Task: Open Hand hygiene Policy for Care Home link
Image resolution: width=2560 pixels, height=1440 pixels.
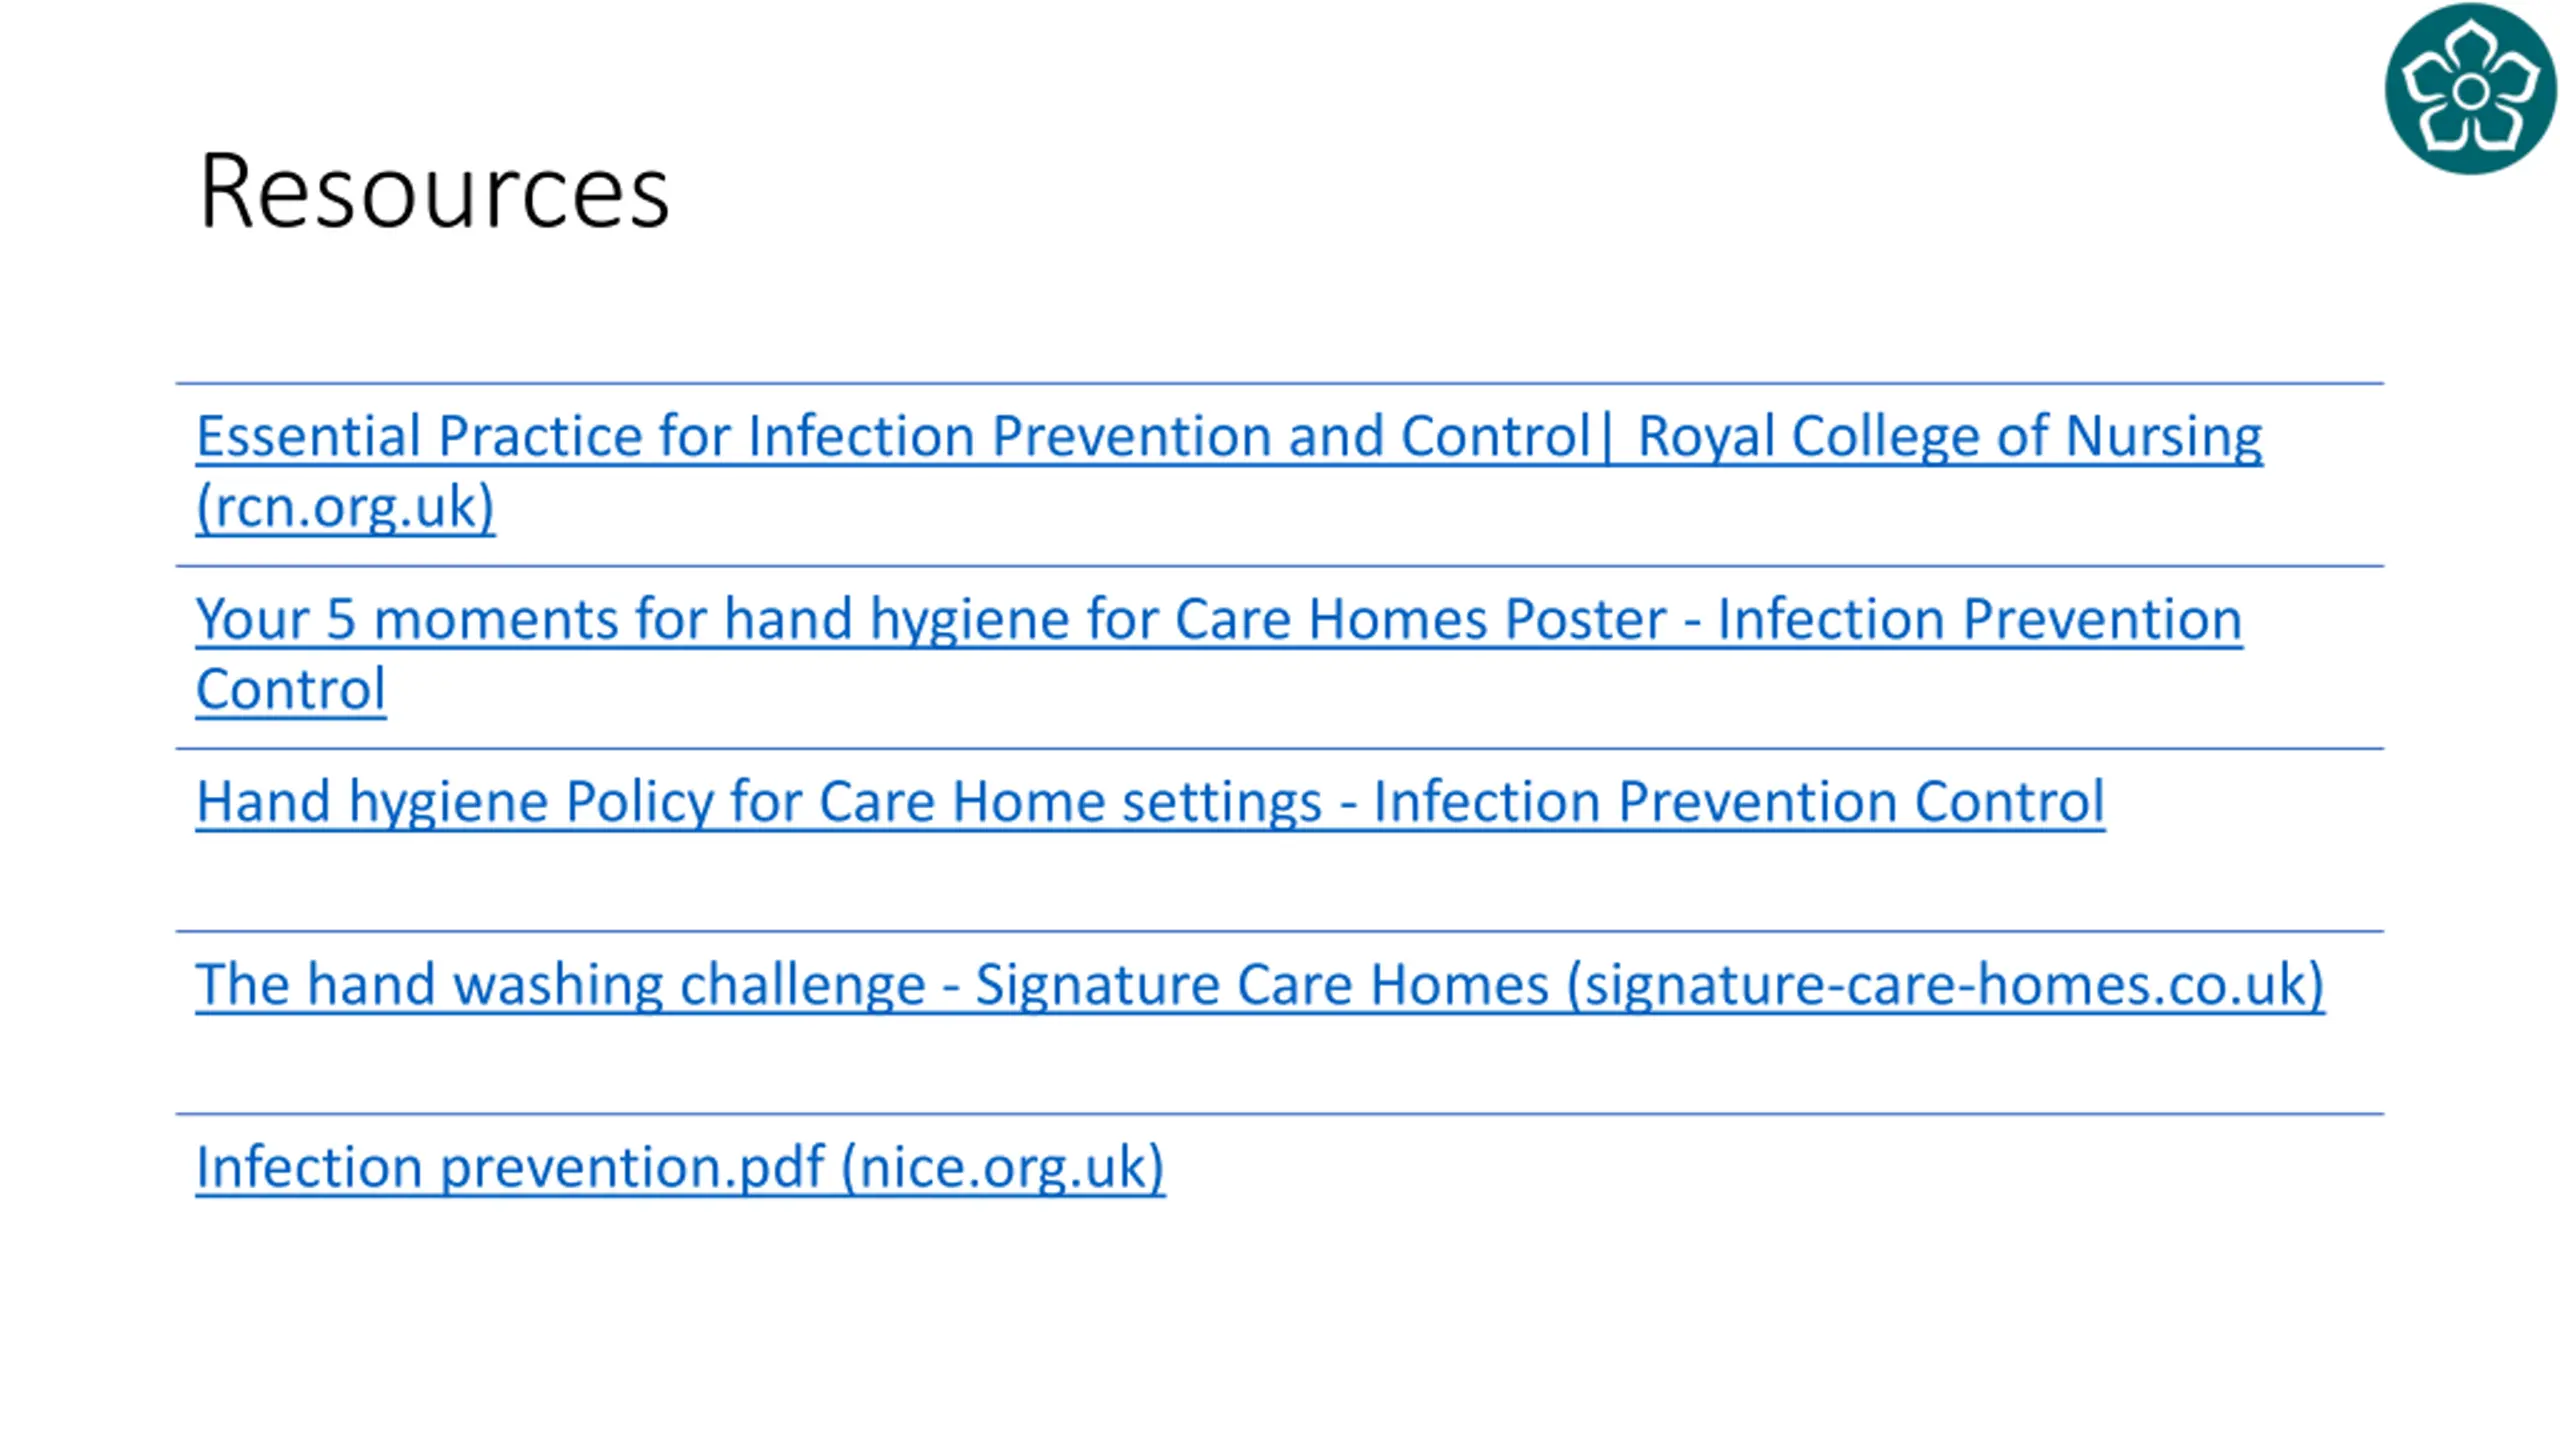Action: [x=1150, y=802]
